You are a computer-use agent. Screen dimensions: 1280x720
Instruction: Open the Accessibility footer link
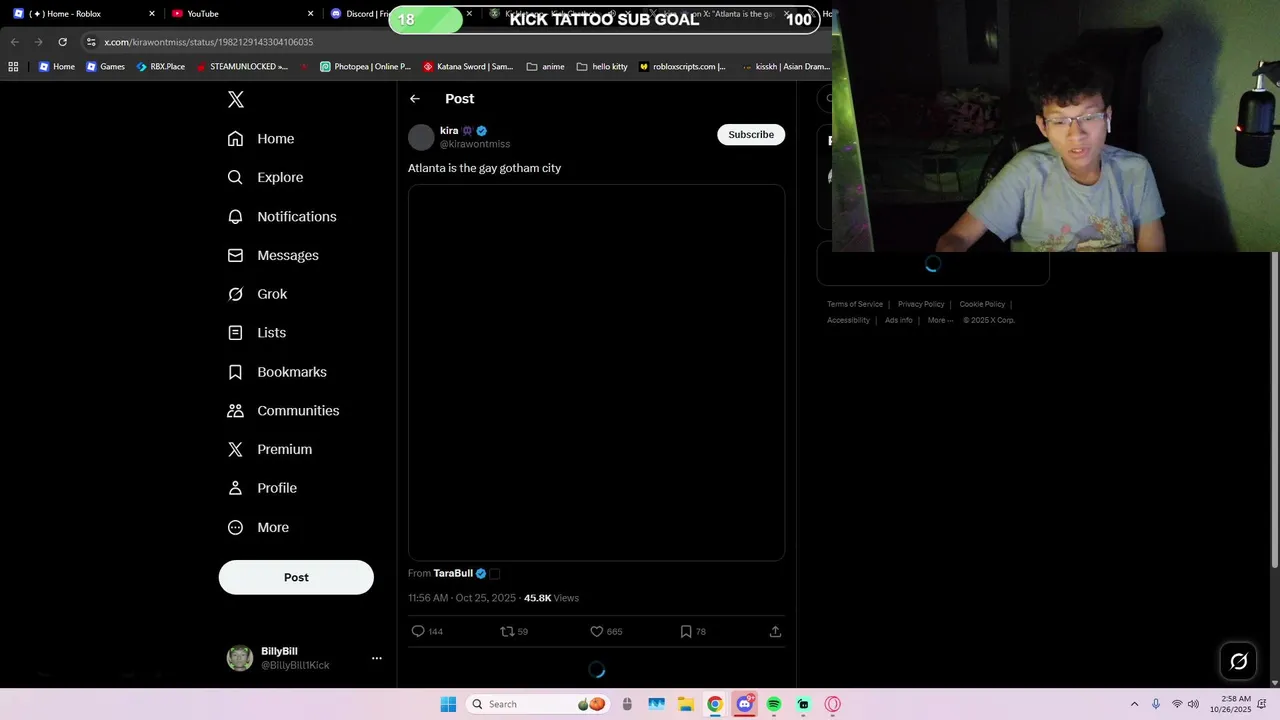pyautogui.click(x=848, y=320)
